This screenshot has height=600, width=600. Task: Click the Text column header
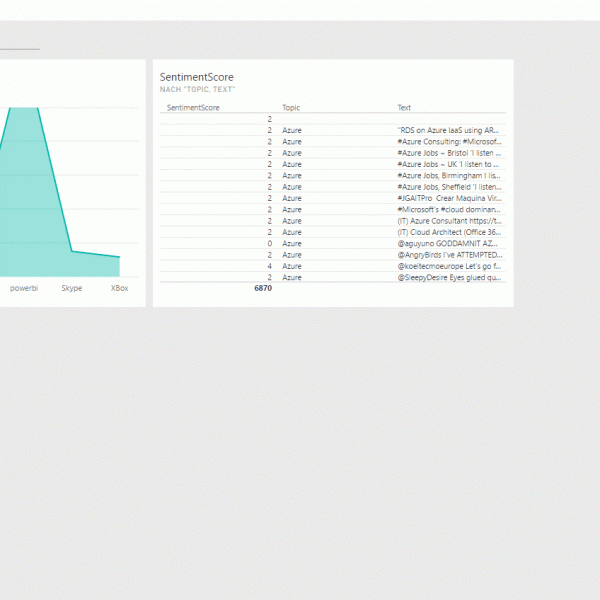coord(404,107)
